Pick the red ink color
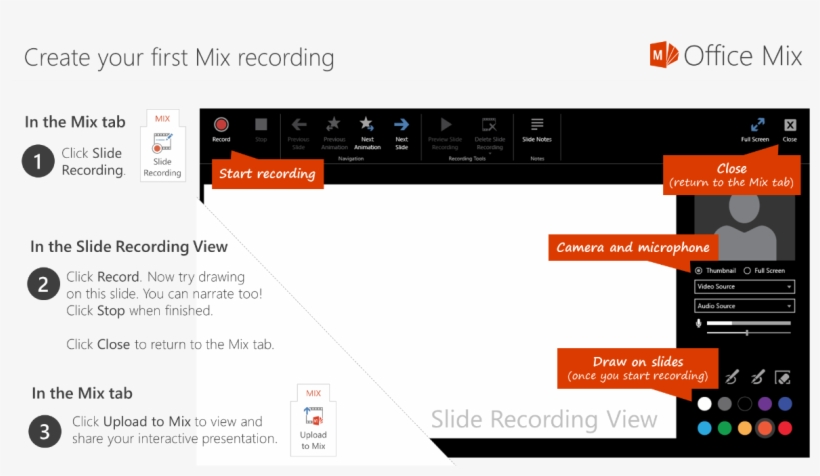The height and width of the screenshot is (476, 820). coord(785,428)
